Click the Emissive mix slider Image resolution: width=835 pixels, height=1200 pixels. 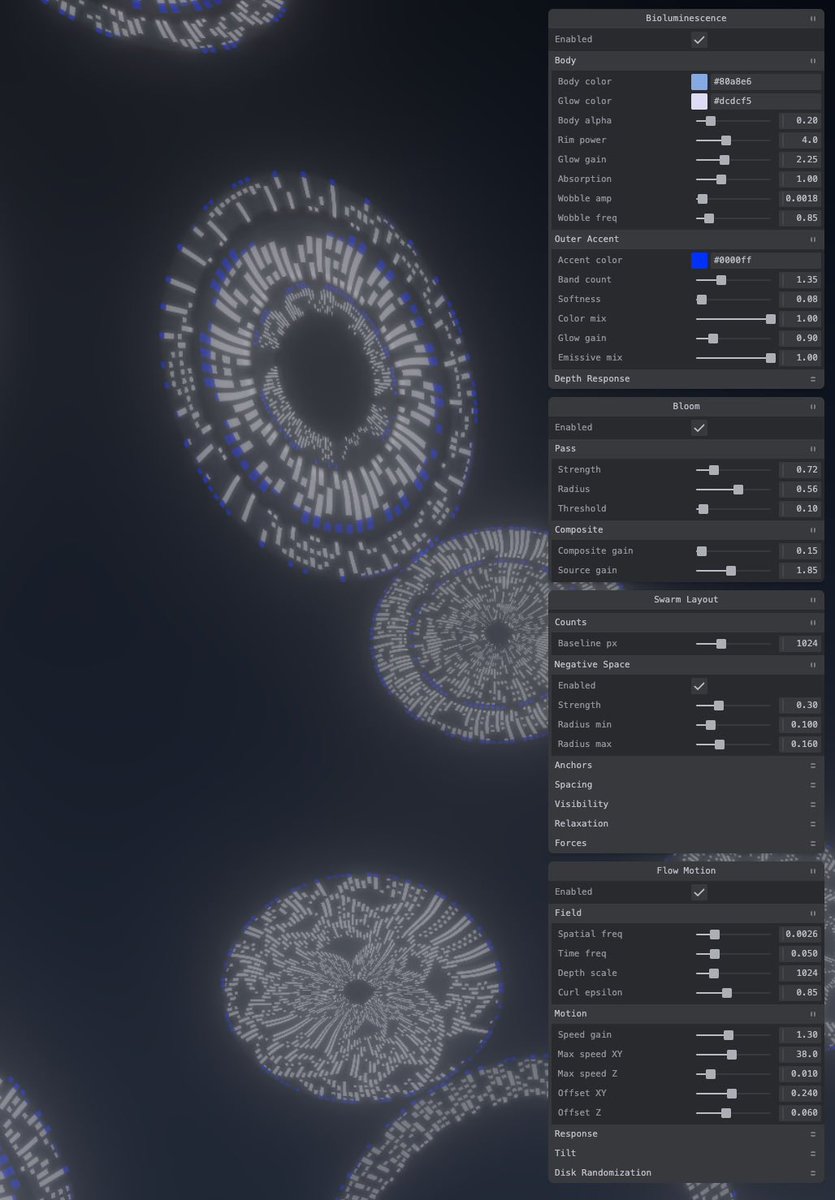click(733, 358)
